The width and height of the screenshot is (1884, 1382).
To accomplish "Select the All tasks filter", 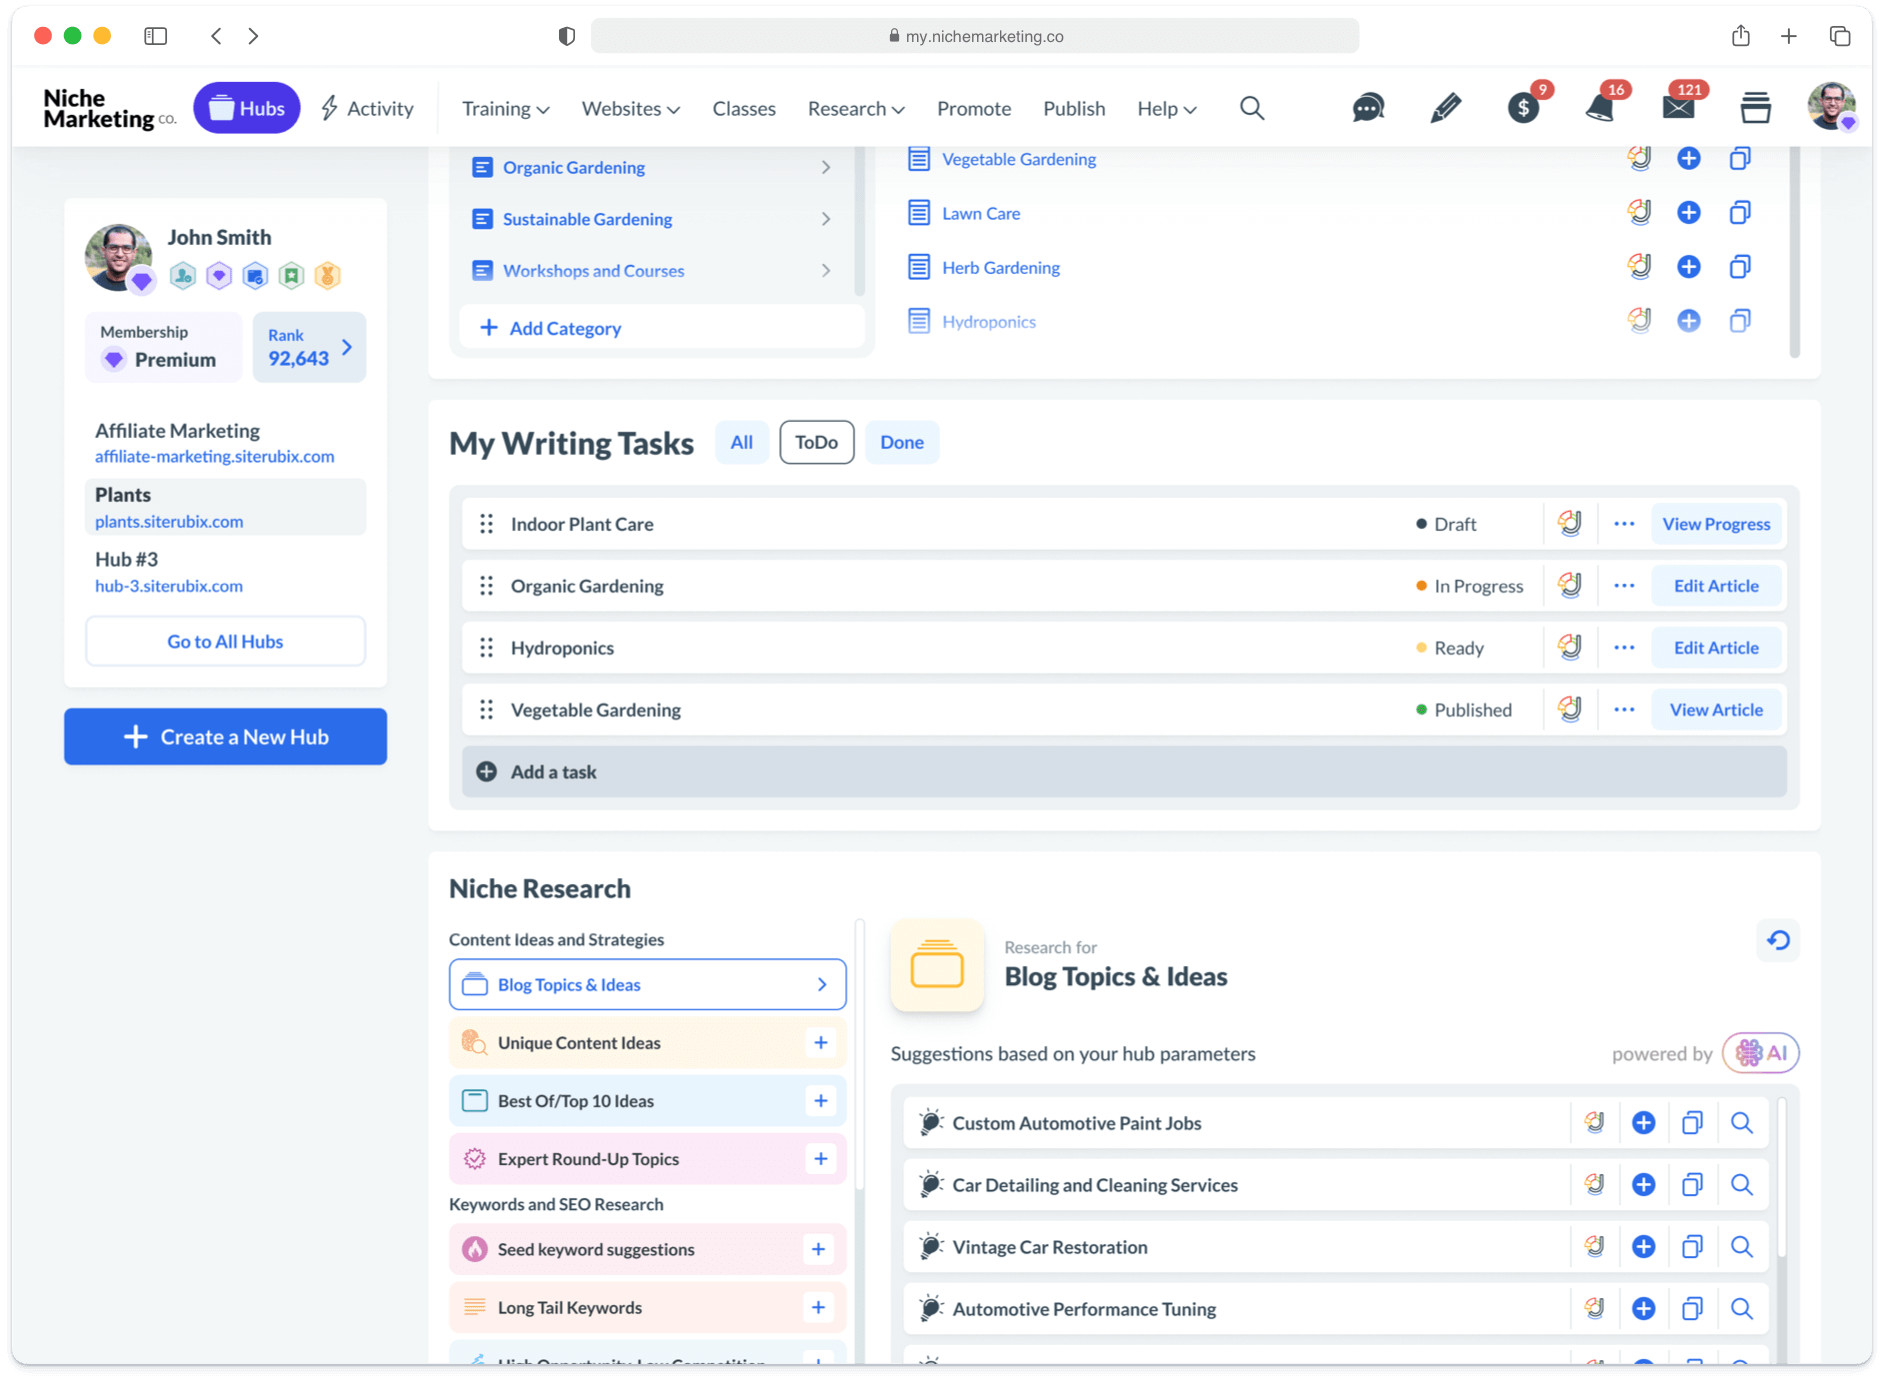I will 742,441.
